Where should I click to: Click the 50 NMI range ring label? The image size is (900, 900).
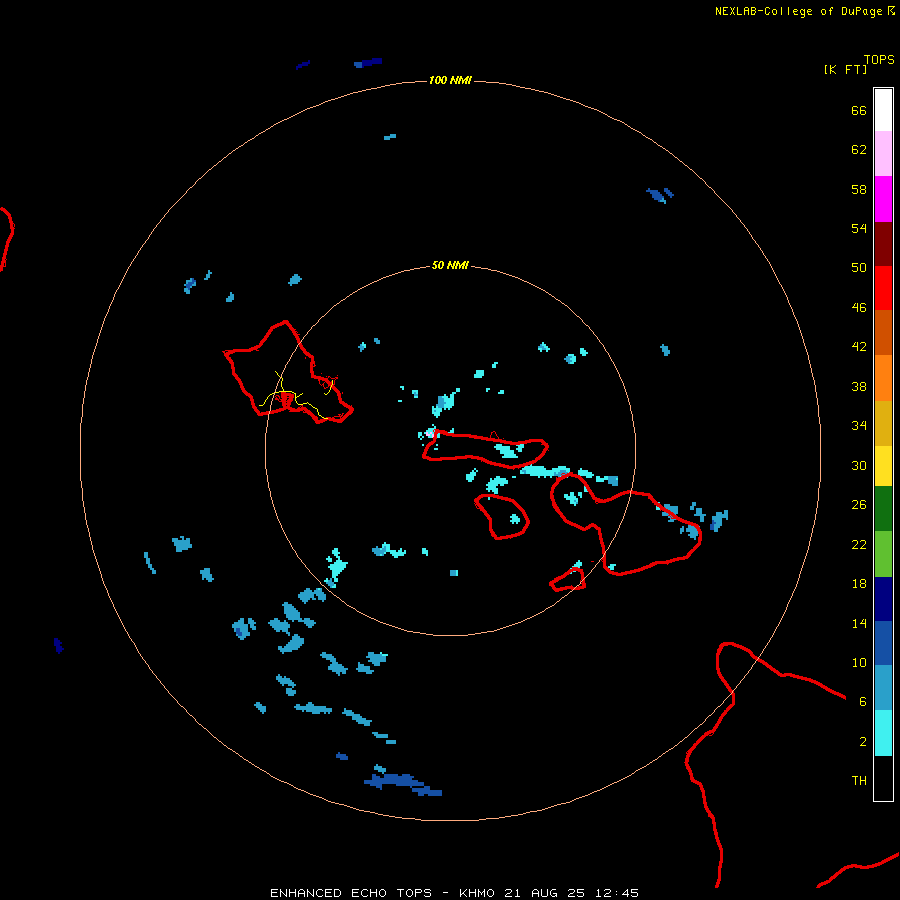click(450, 265)
